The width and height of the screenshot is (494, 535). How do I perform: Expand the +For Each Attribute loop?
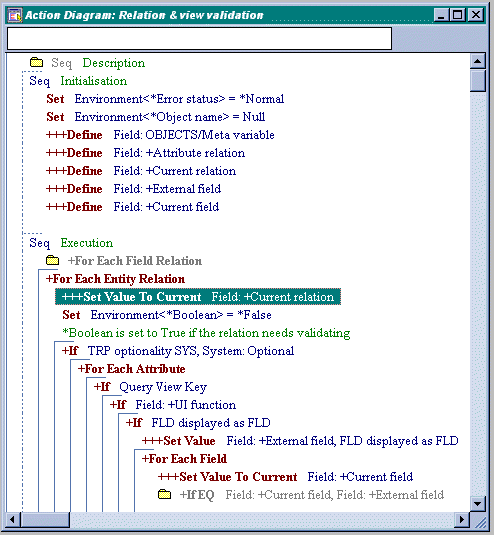(x=131, y=369)
